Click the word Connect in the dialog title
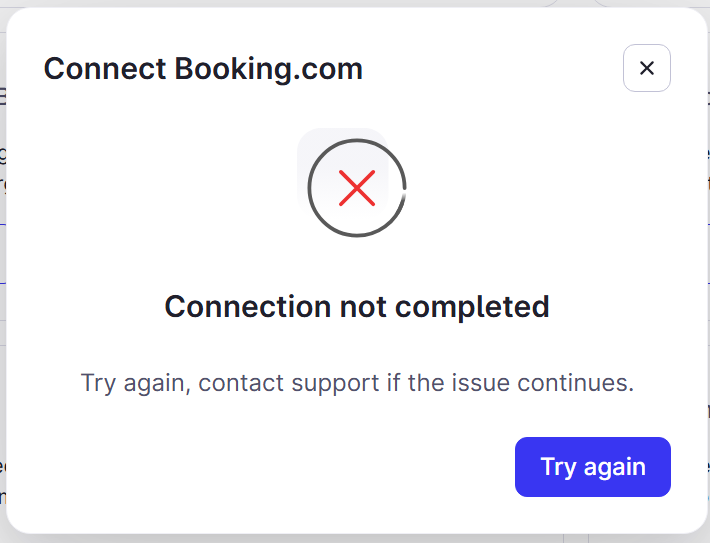 click(105, 69)
